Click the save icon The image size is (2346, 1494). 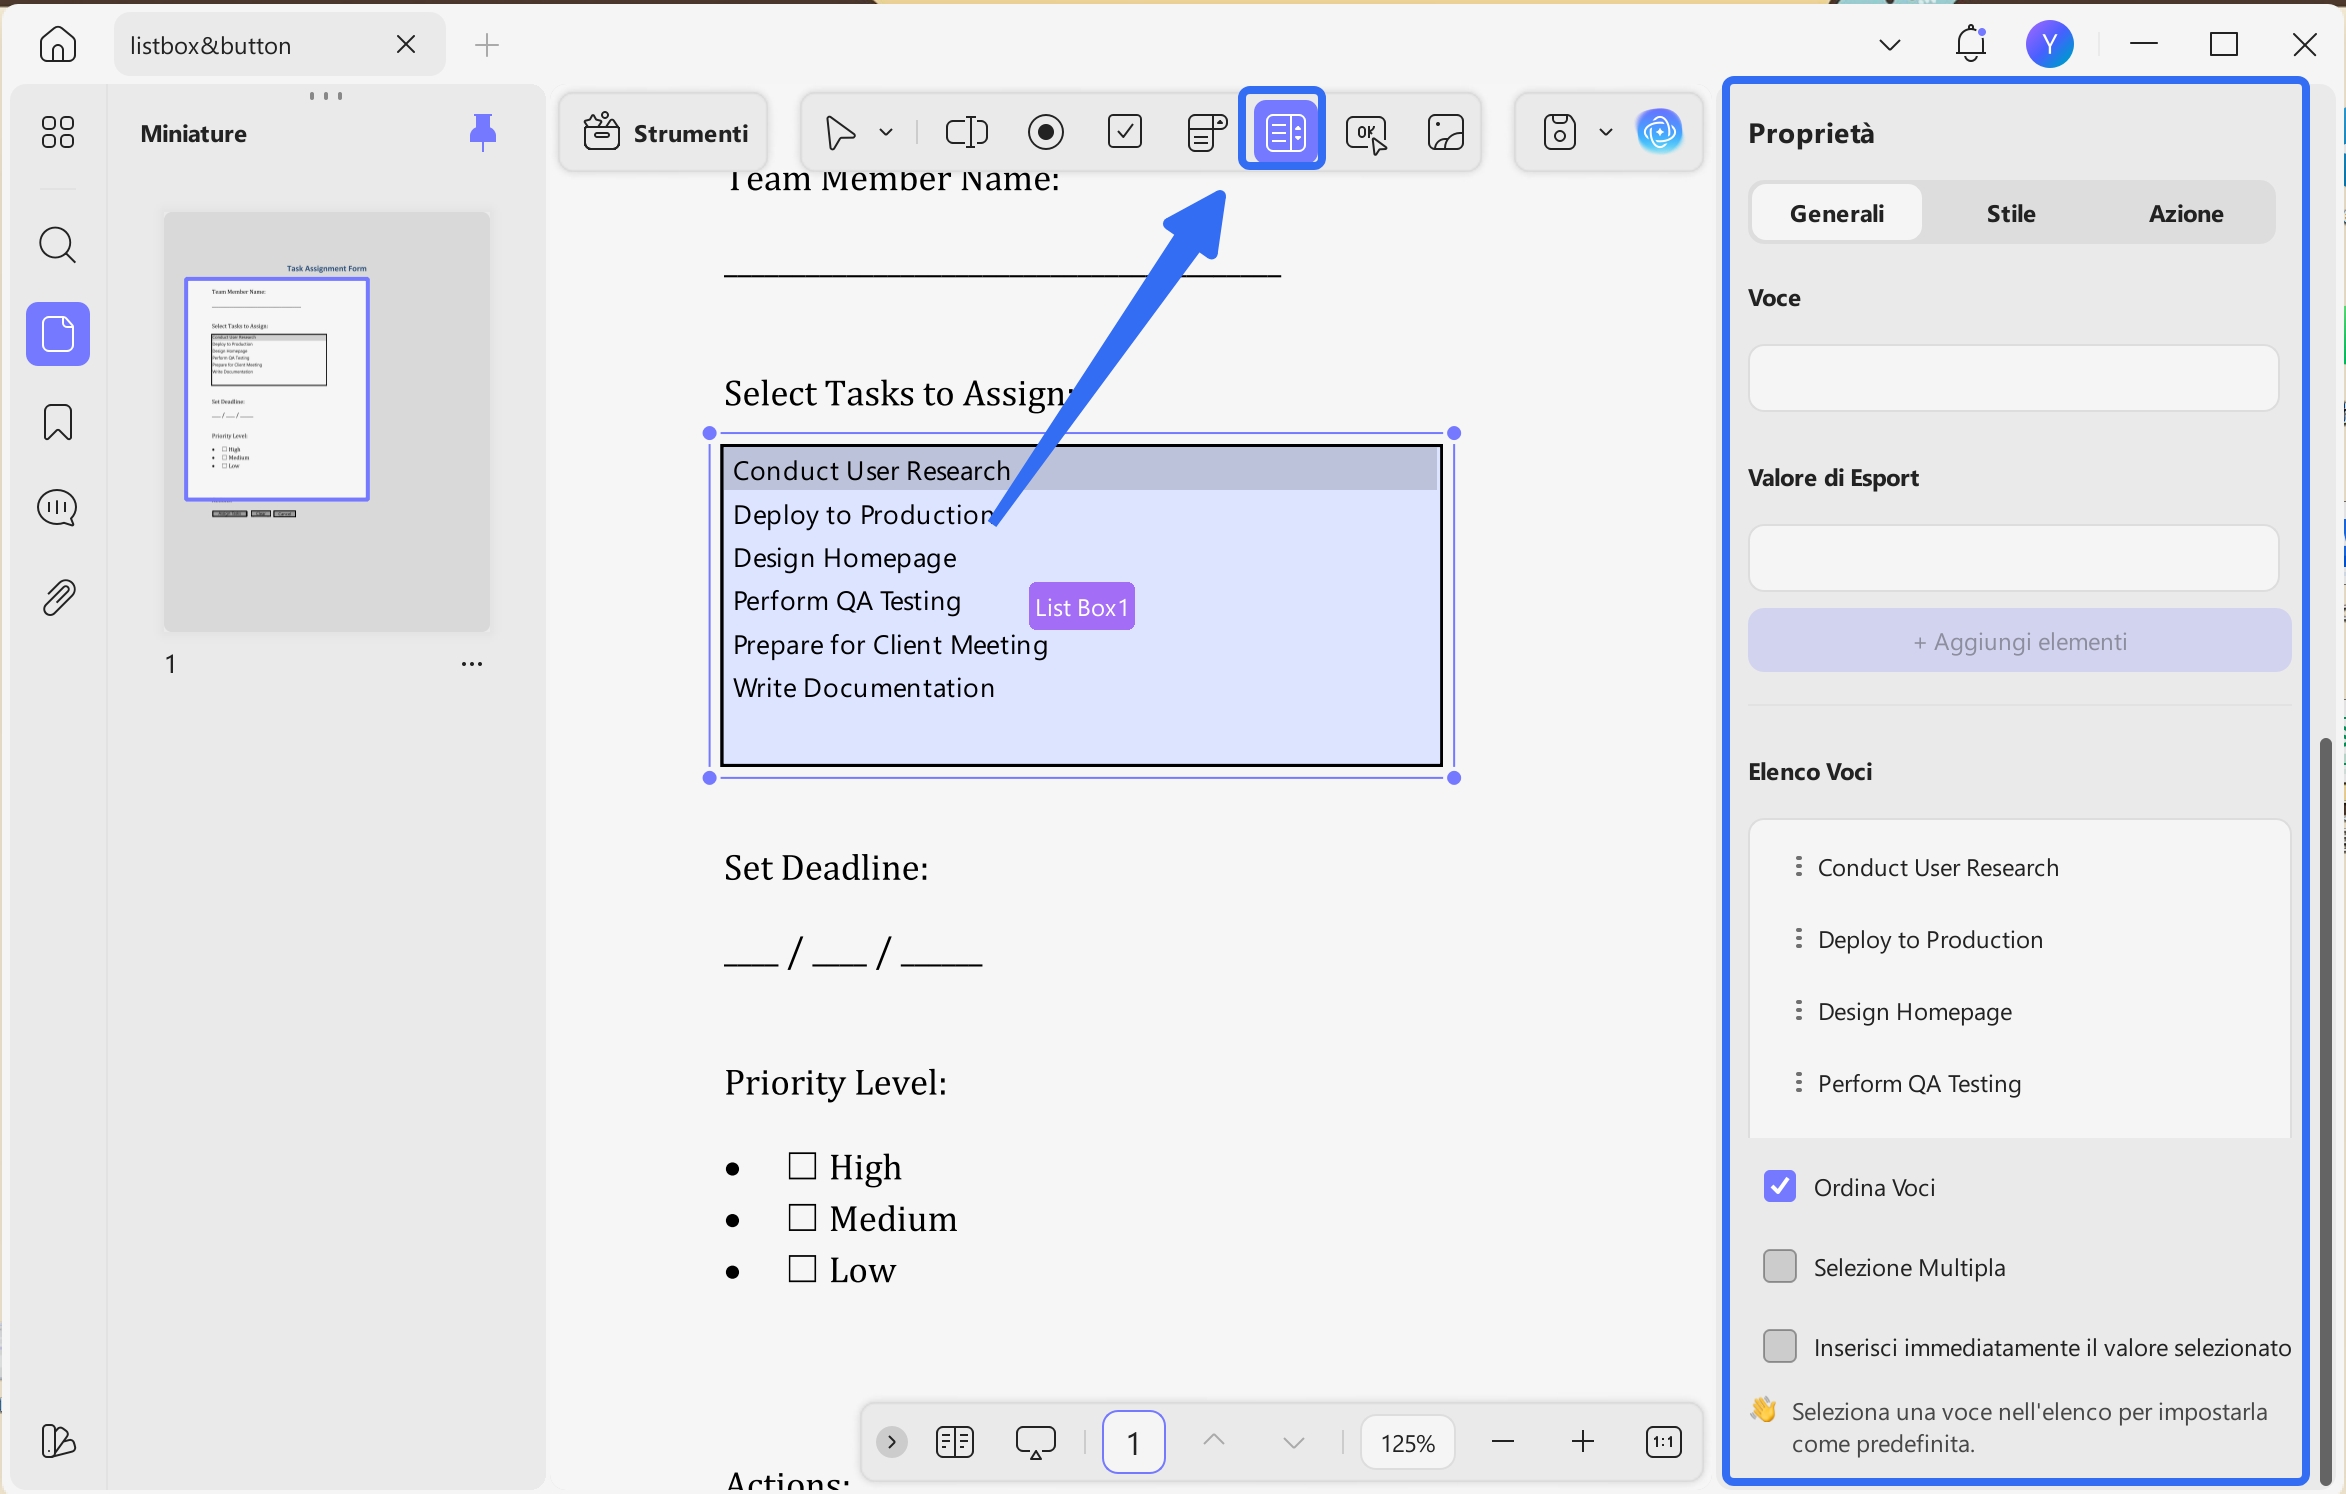coord(1559,132)
